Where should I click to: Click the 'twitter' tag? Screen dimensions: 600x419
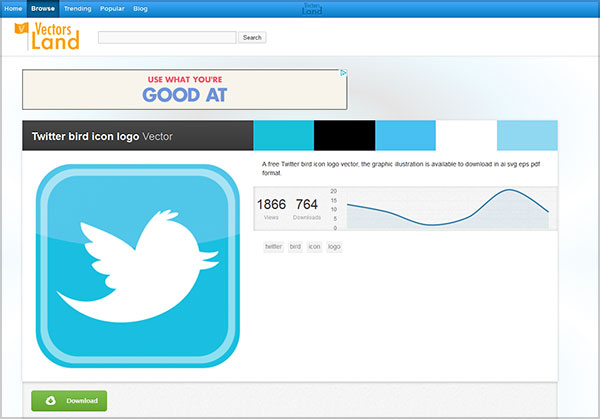click(274, 247)
